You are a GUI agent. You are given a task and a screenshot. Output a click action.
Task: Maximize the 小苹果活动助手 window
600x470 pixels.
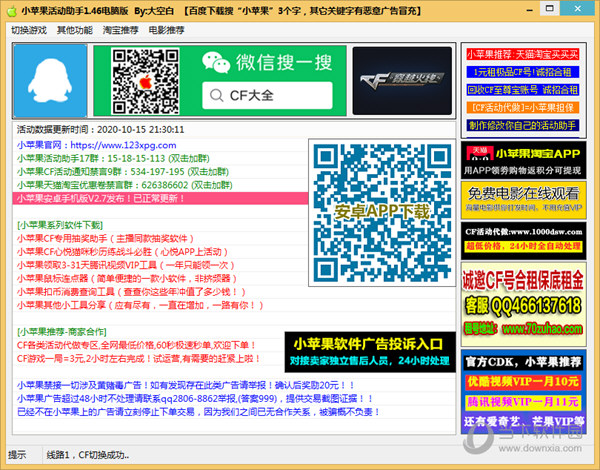click(549, 8)
